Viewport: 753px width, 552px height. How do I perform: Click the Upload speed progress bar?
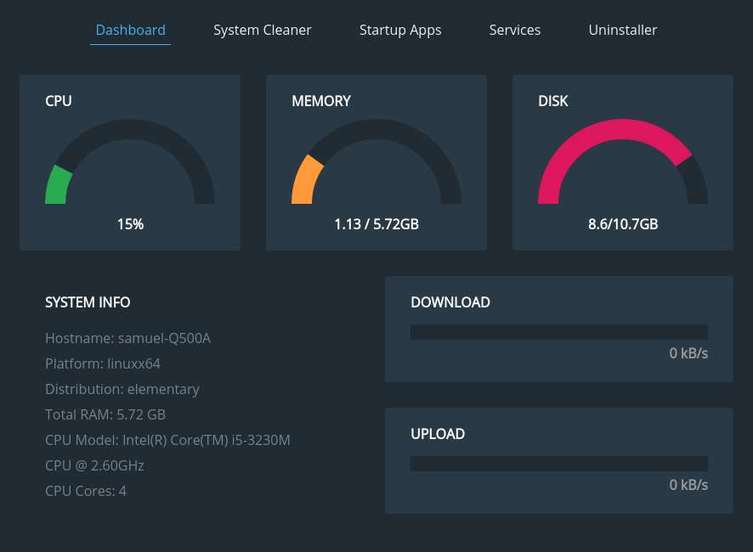(558, 464)
